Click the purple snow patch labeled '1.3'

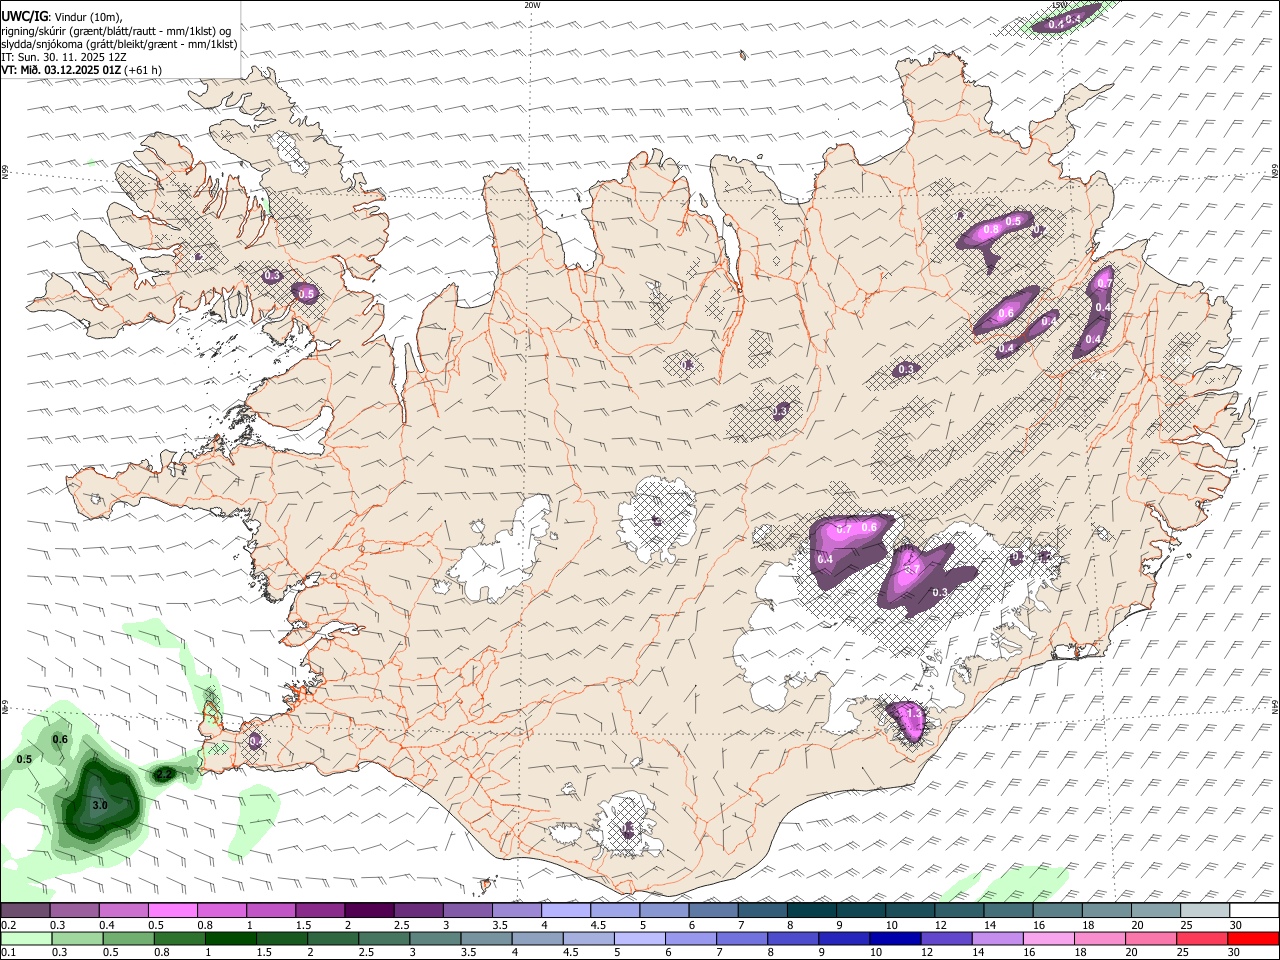[909, 722]
